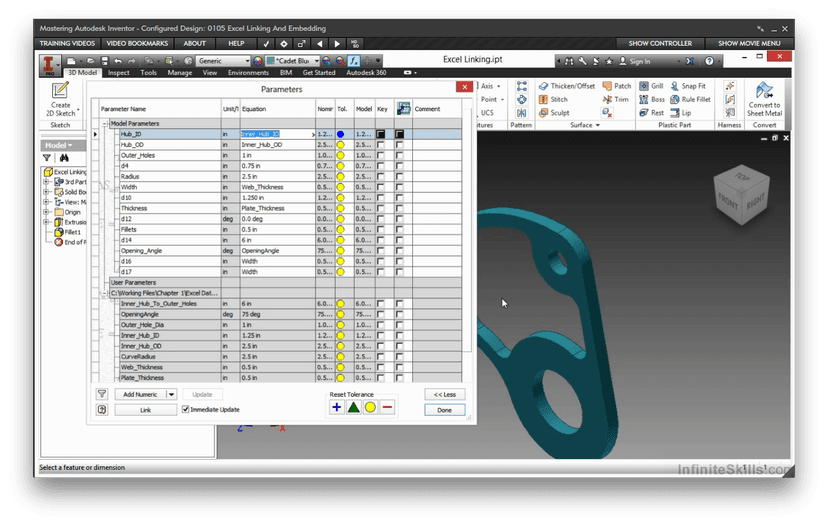Click the yellow circle Reset Tolerance button
Screen dimensions: 828x525
pos(370,407)
